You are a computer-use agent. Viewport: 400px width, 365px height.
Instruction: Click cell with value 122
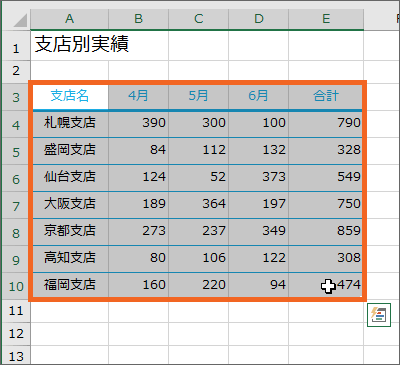[258, 259]
